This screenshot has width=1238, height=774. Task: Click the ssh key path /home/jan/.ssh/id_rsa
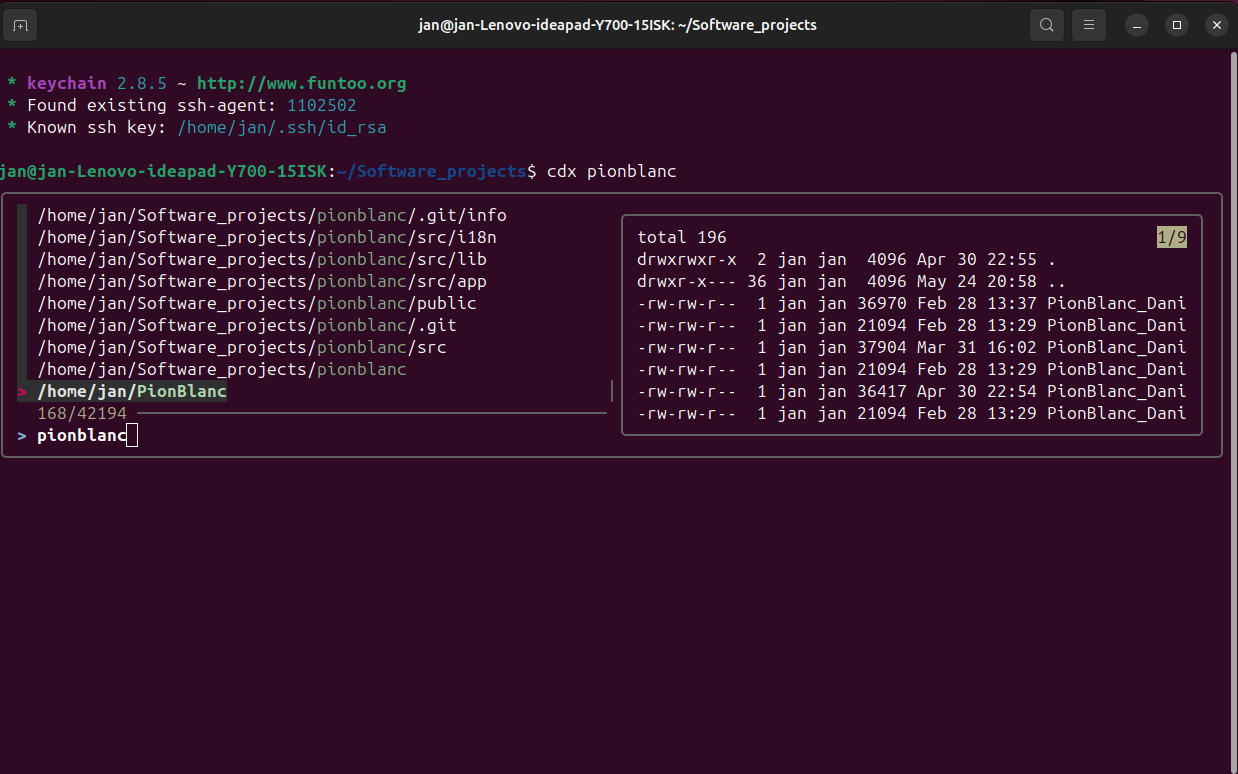point(282,127)
